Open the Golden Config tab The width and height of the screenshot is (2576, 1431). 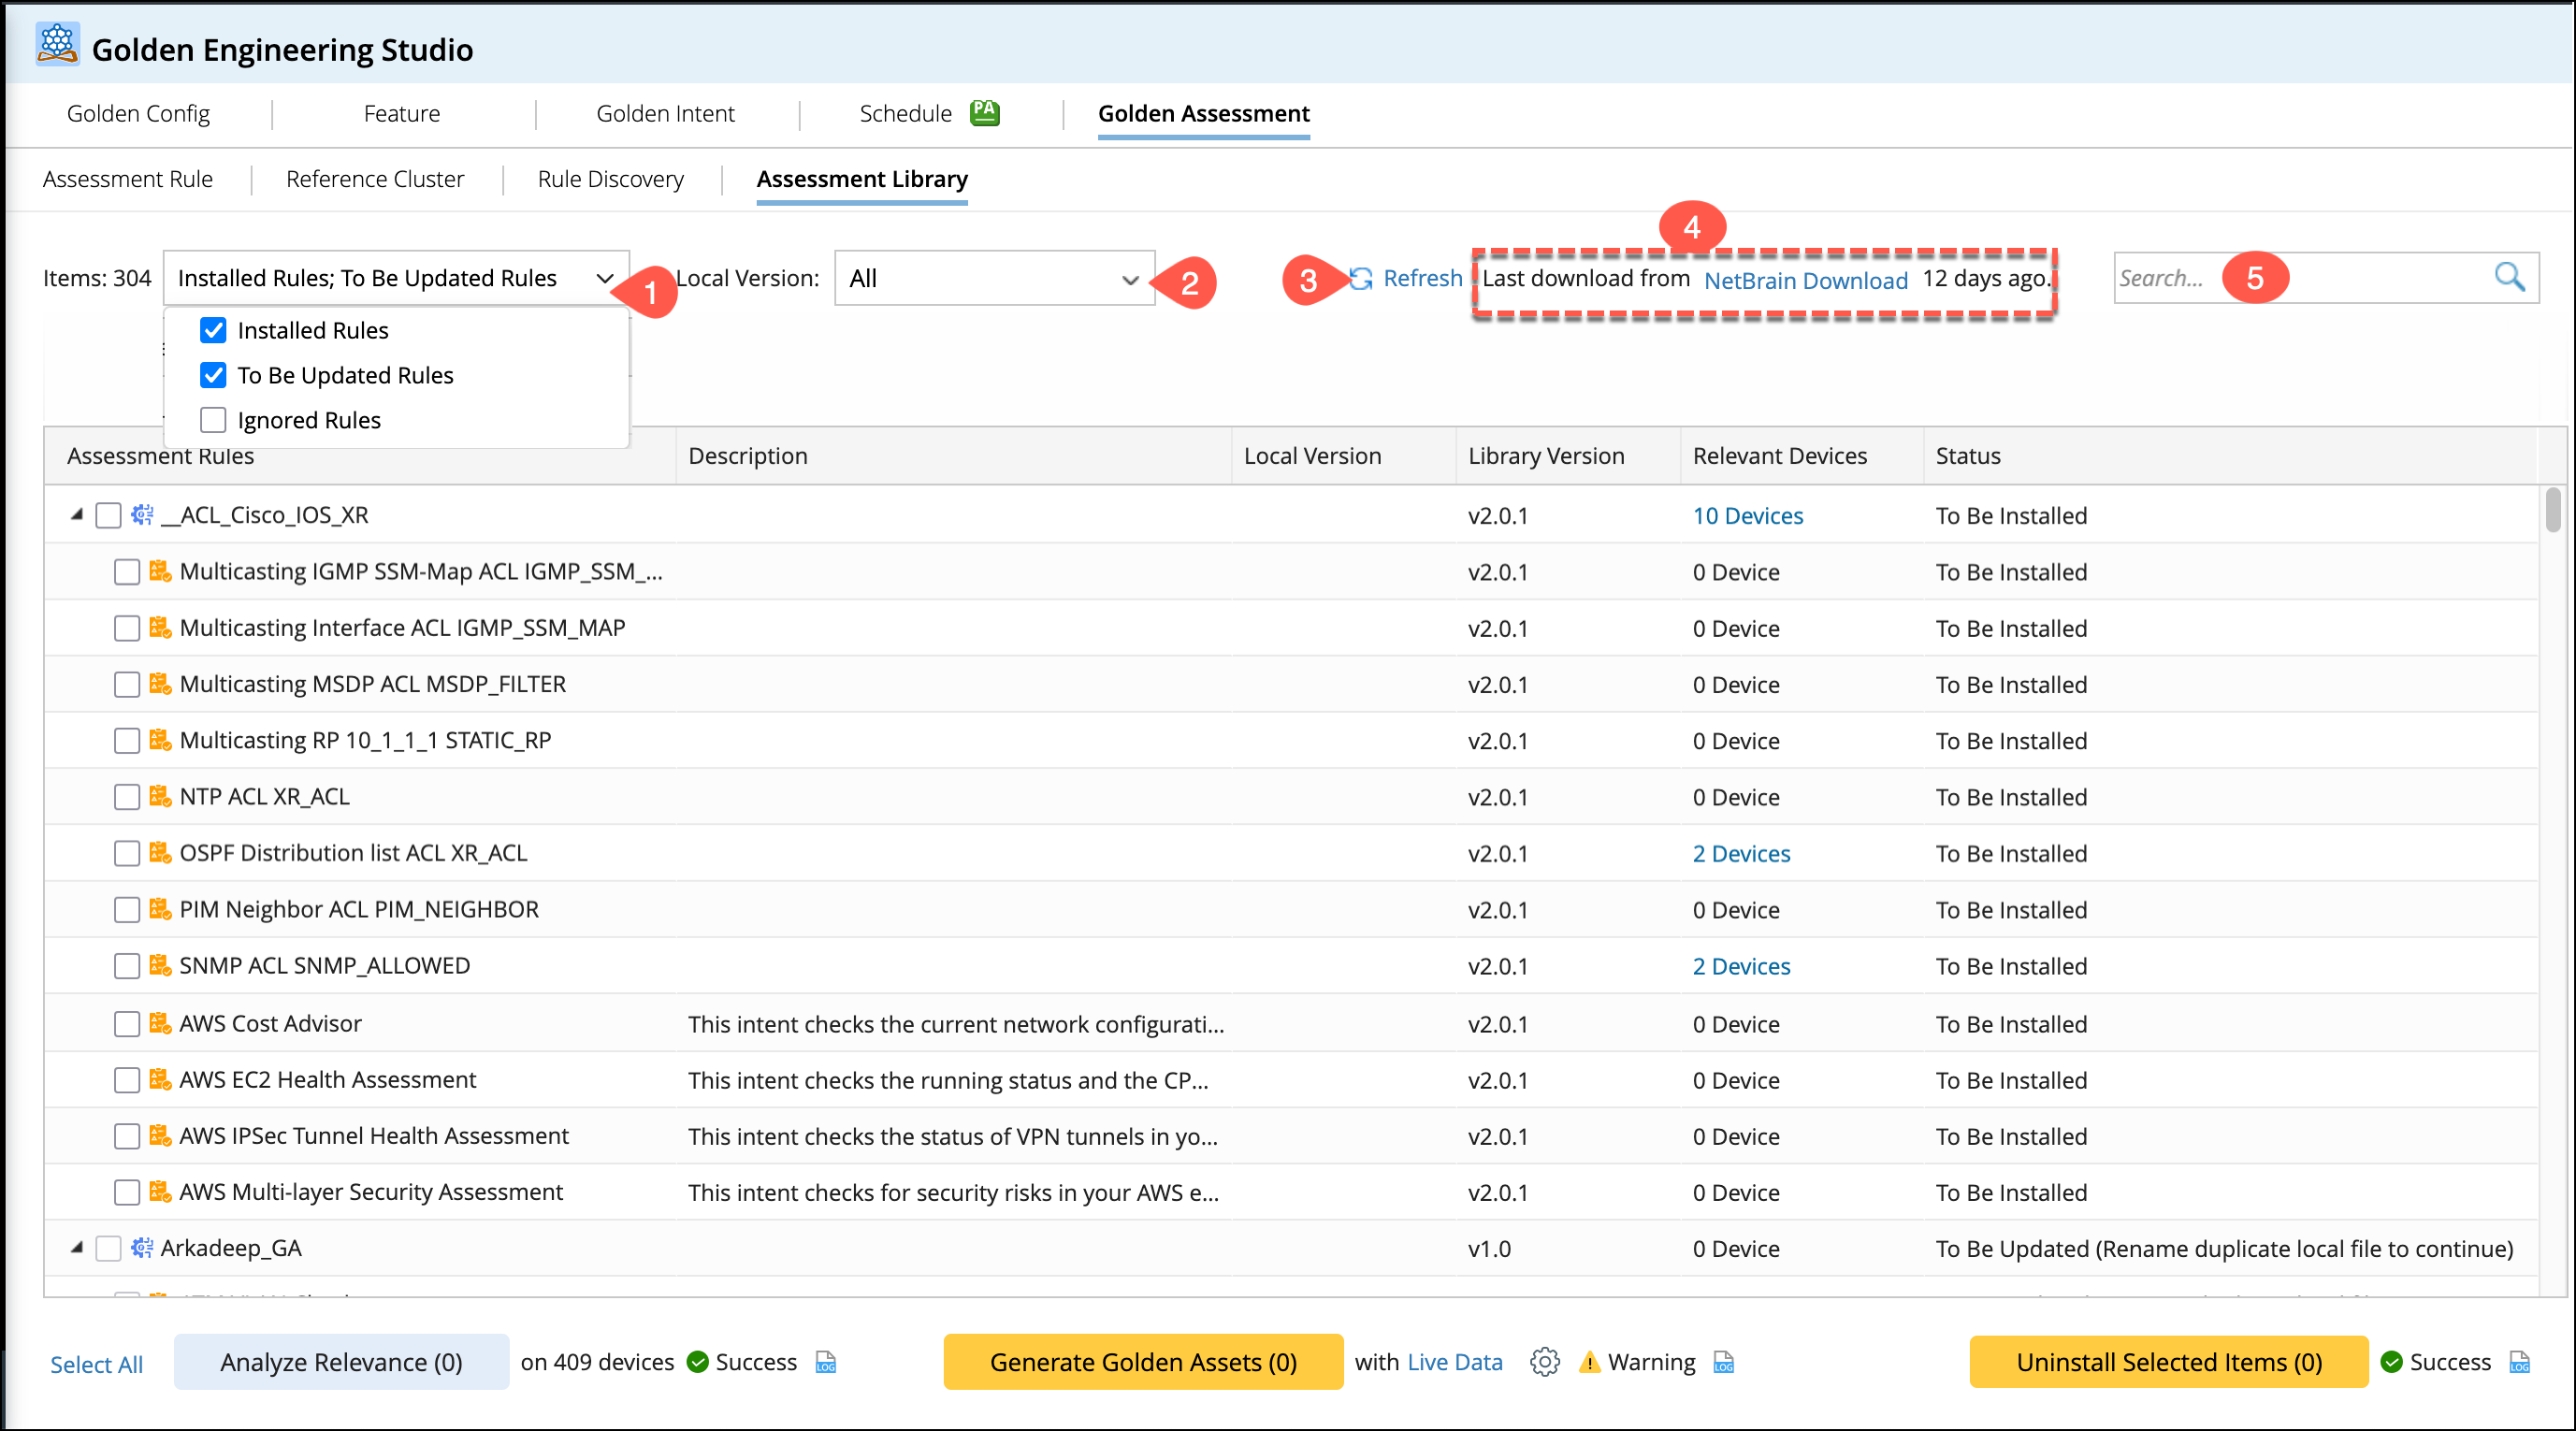coord(138,114)
